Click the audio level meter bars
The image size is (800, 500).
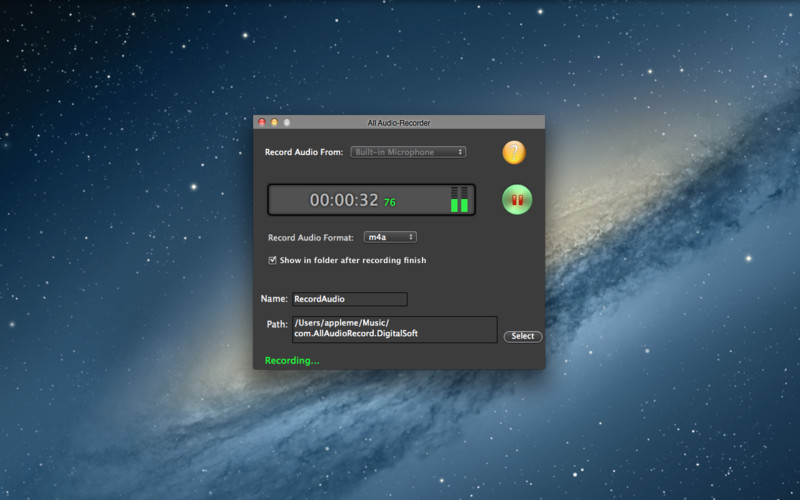tap(459, 199)
